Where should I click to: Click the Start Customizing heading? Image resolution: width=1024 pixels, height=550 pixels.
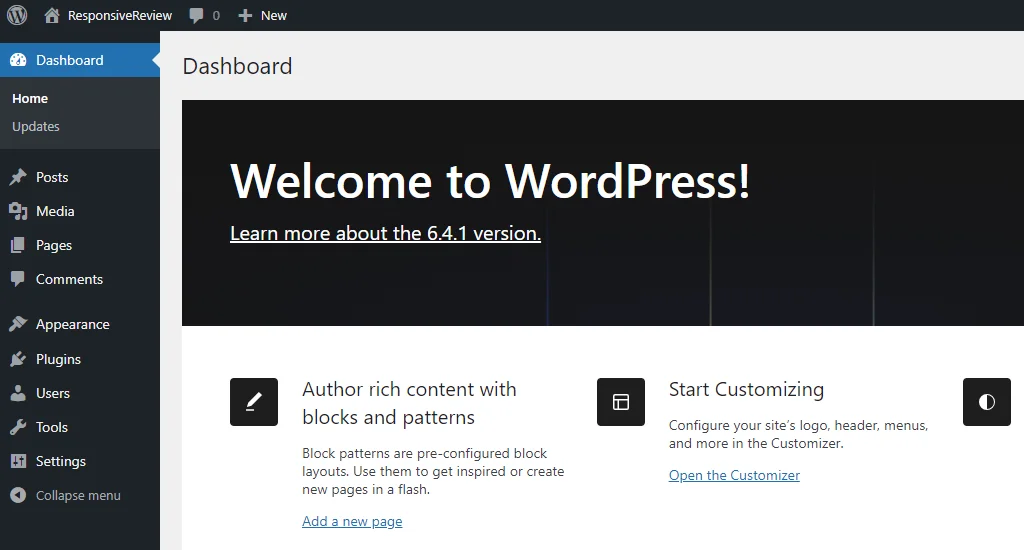[746, 389]
